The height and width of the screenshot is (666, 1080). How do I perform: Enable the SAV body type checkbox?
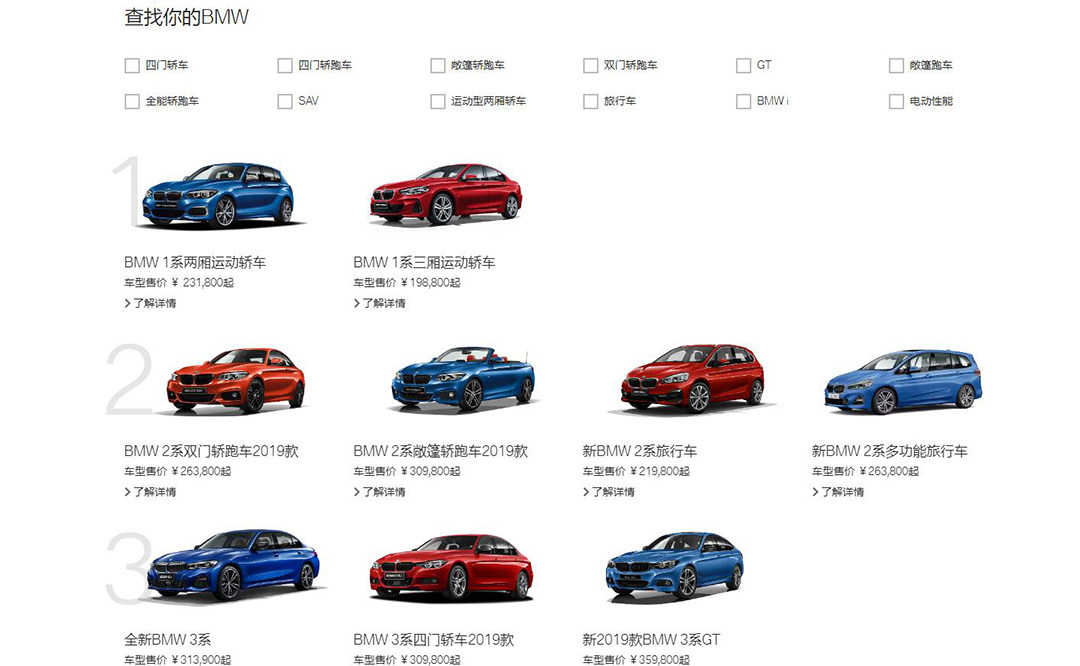click(285, 102)
